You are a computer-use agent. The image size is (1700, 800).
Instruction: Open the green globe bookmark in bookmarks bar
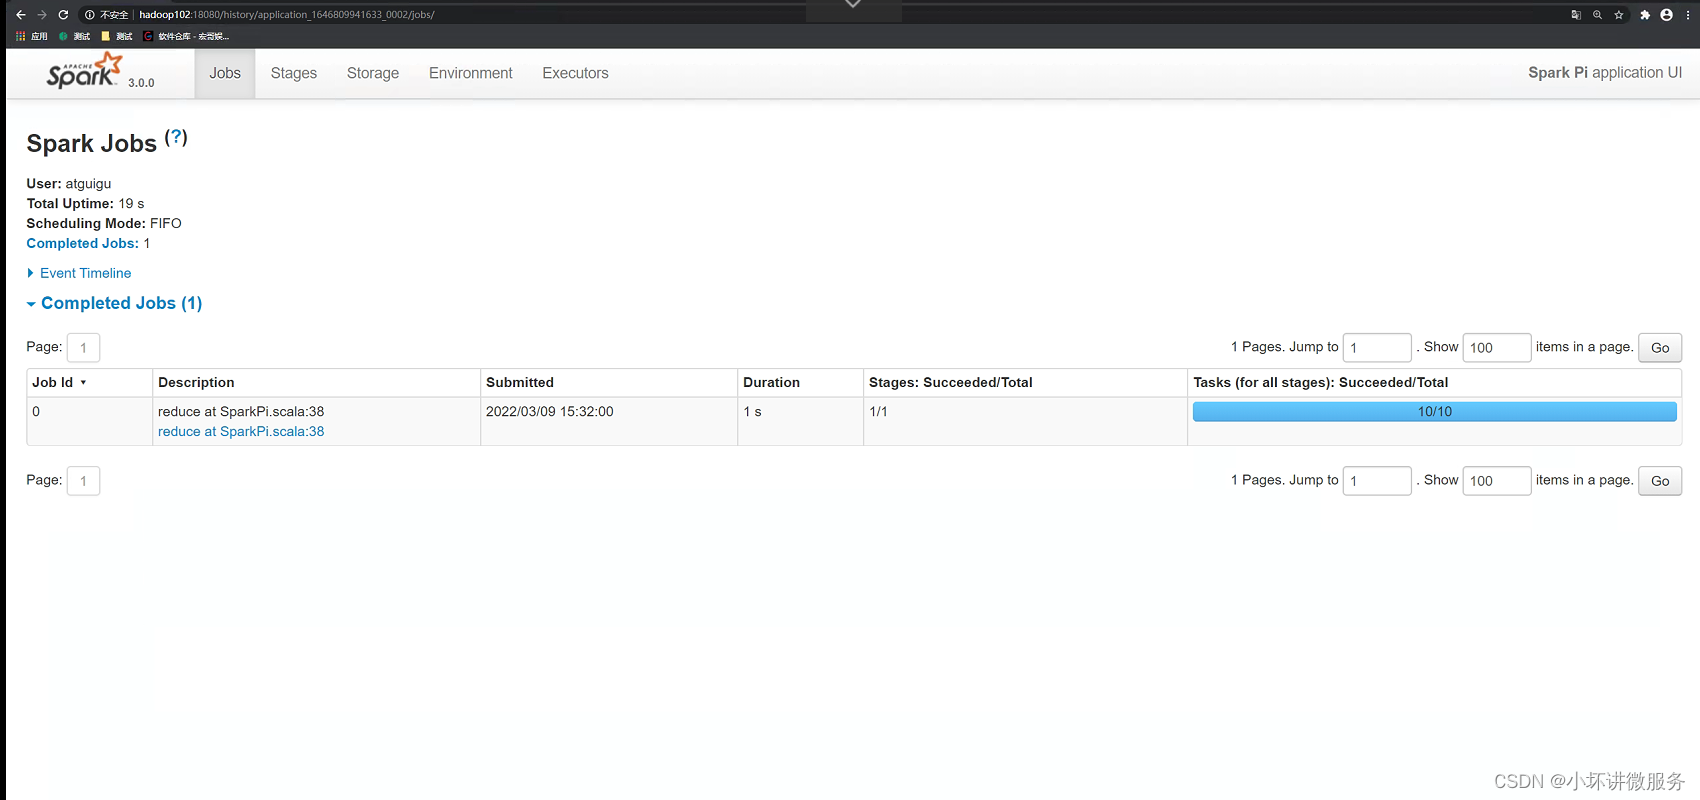74,36
